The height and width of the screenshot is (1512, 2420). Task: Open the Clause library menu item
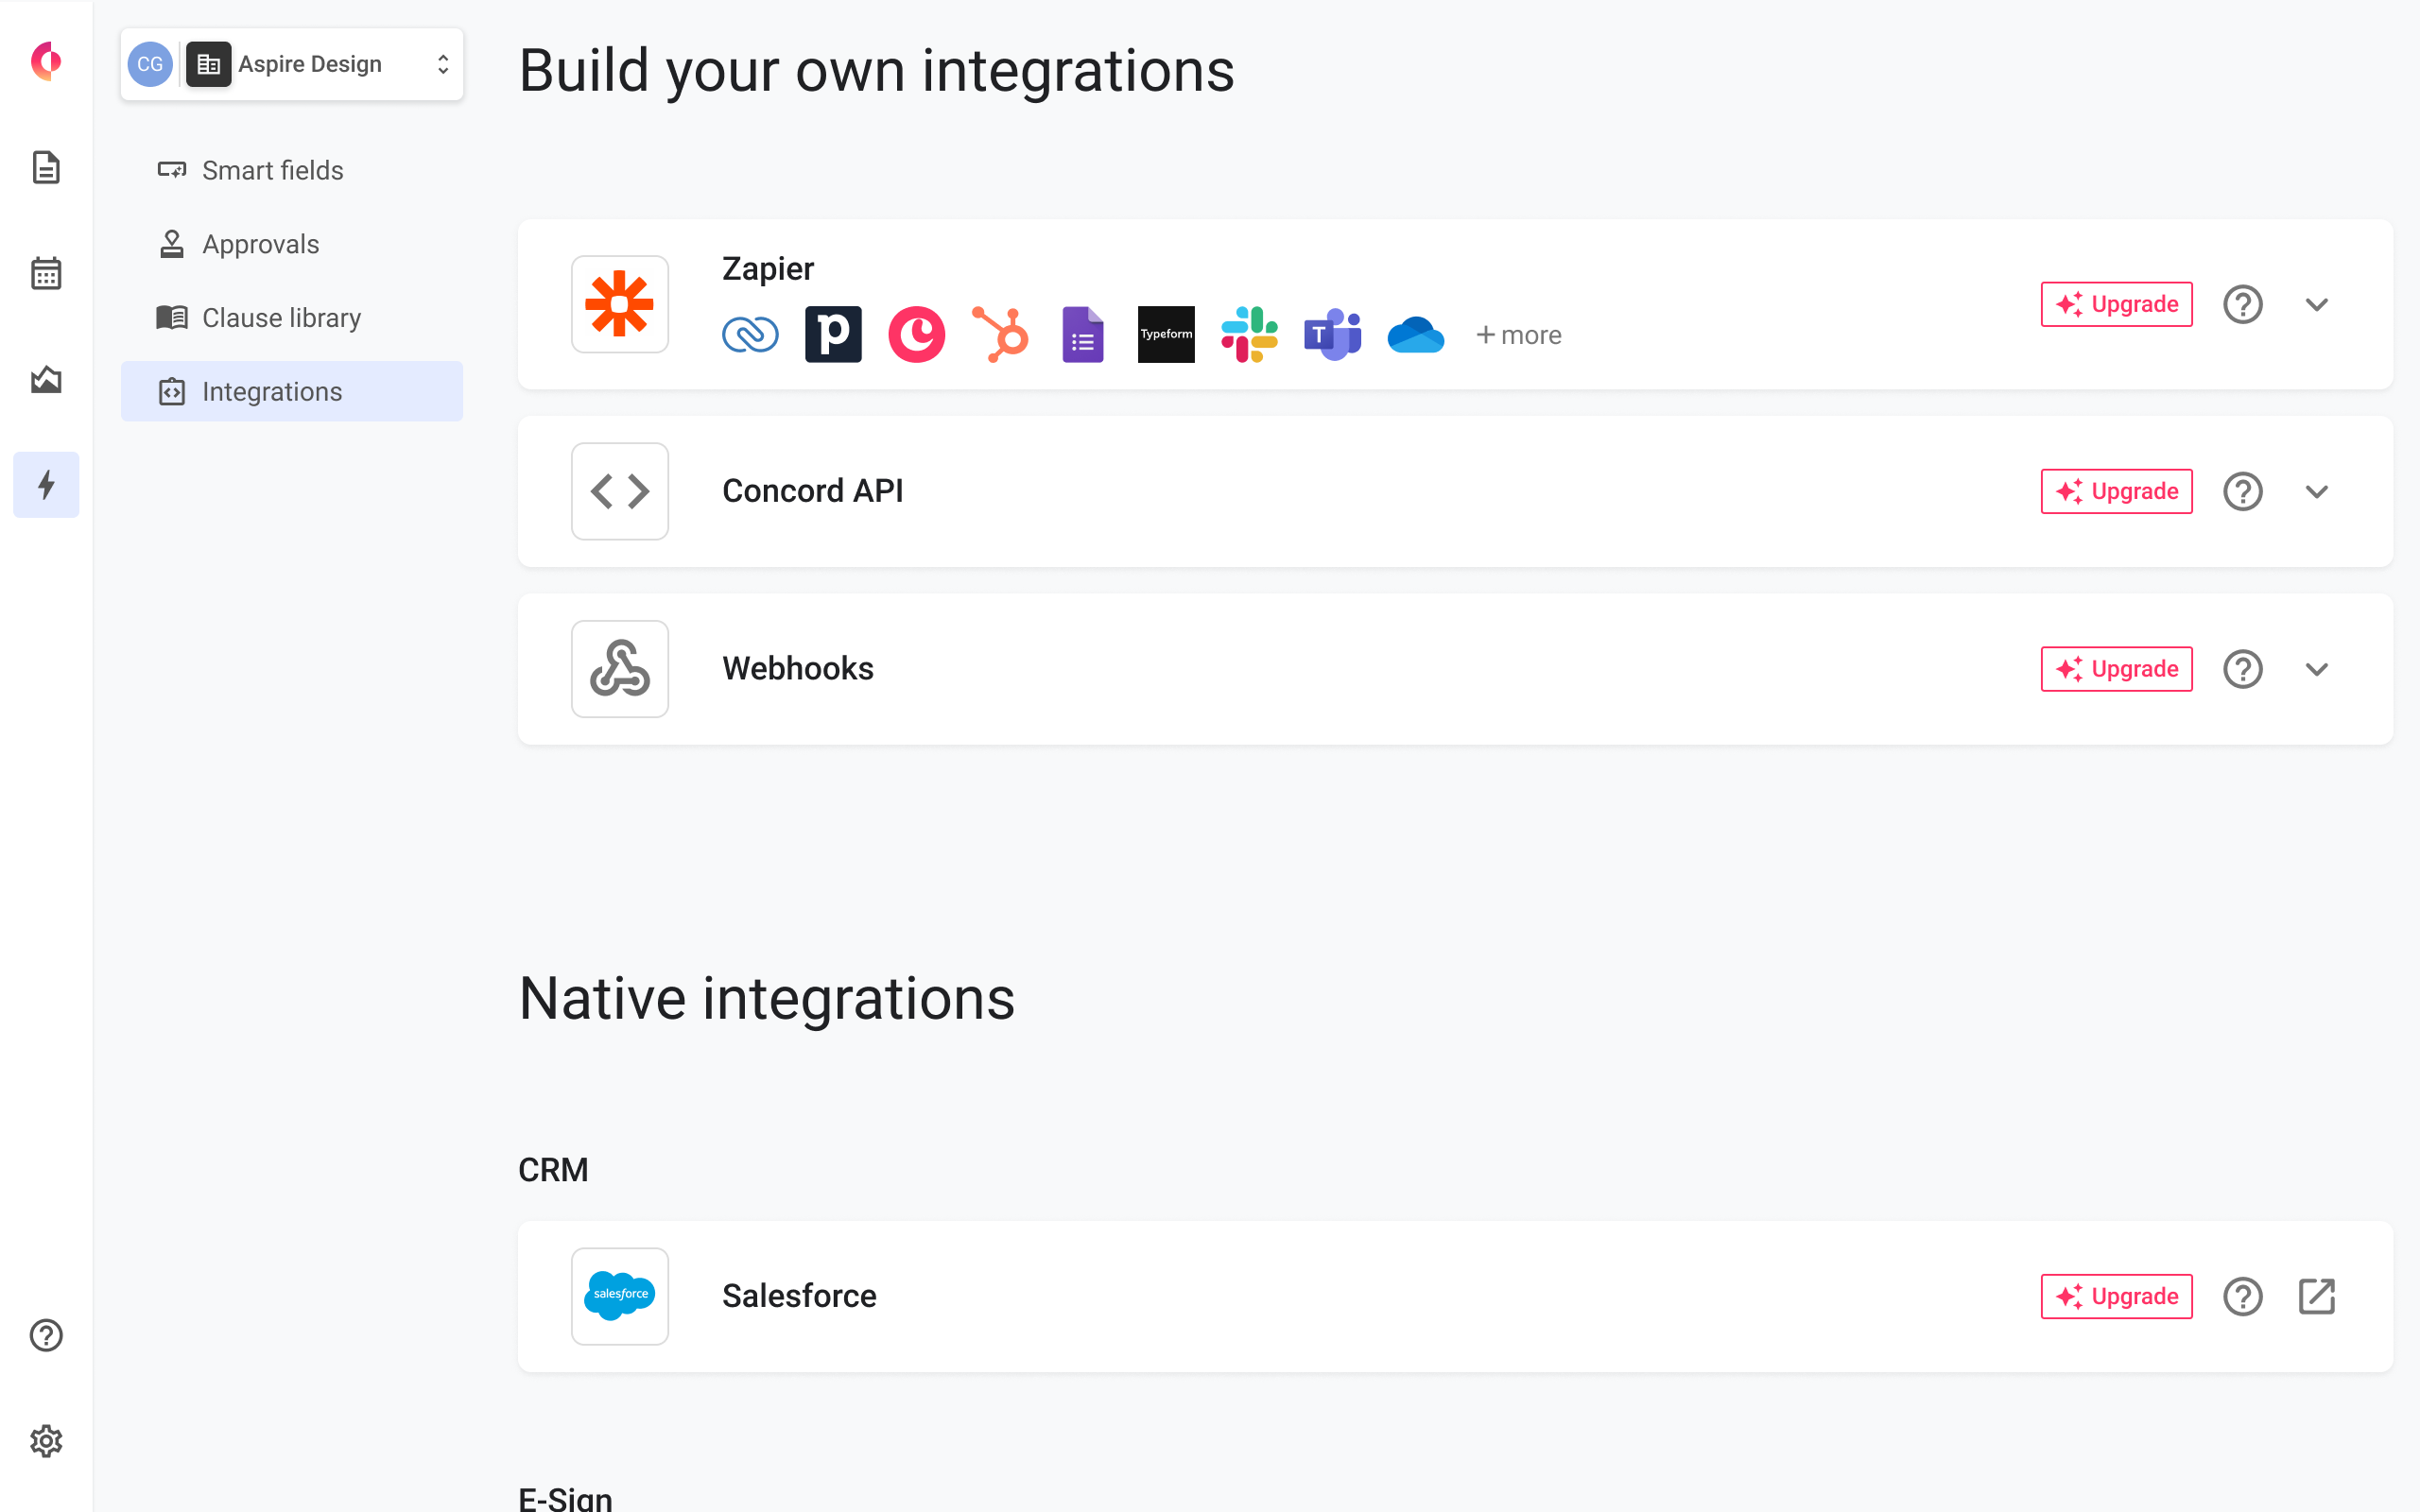tap(281, 318)
